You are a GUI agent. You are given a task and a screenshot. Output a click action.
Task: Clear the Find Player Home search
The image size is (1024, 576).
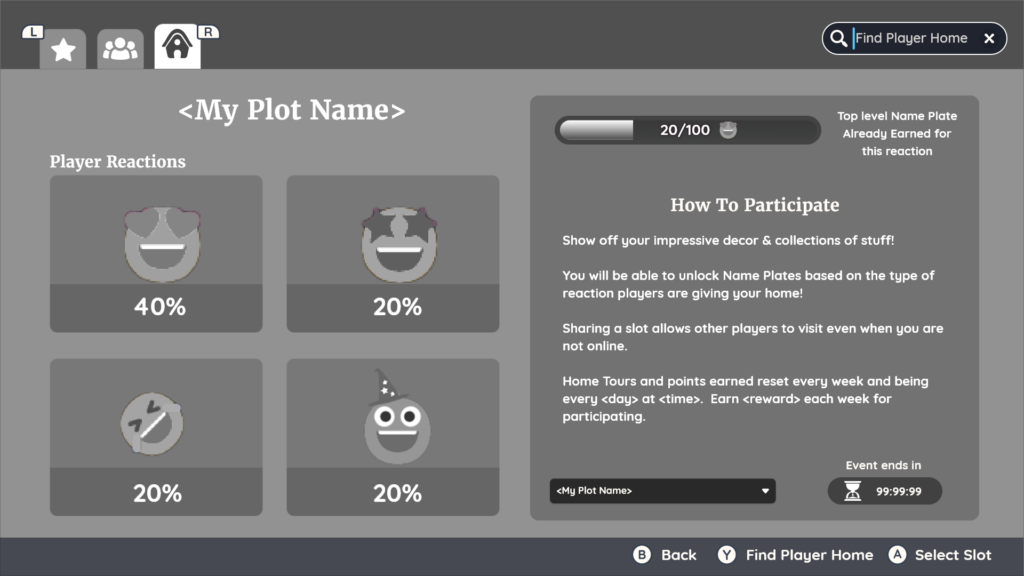pyautogui.click(x=989, y=39)
